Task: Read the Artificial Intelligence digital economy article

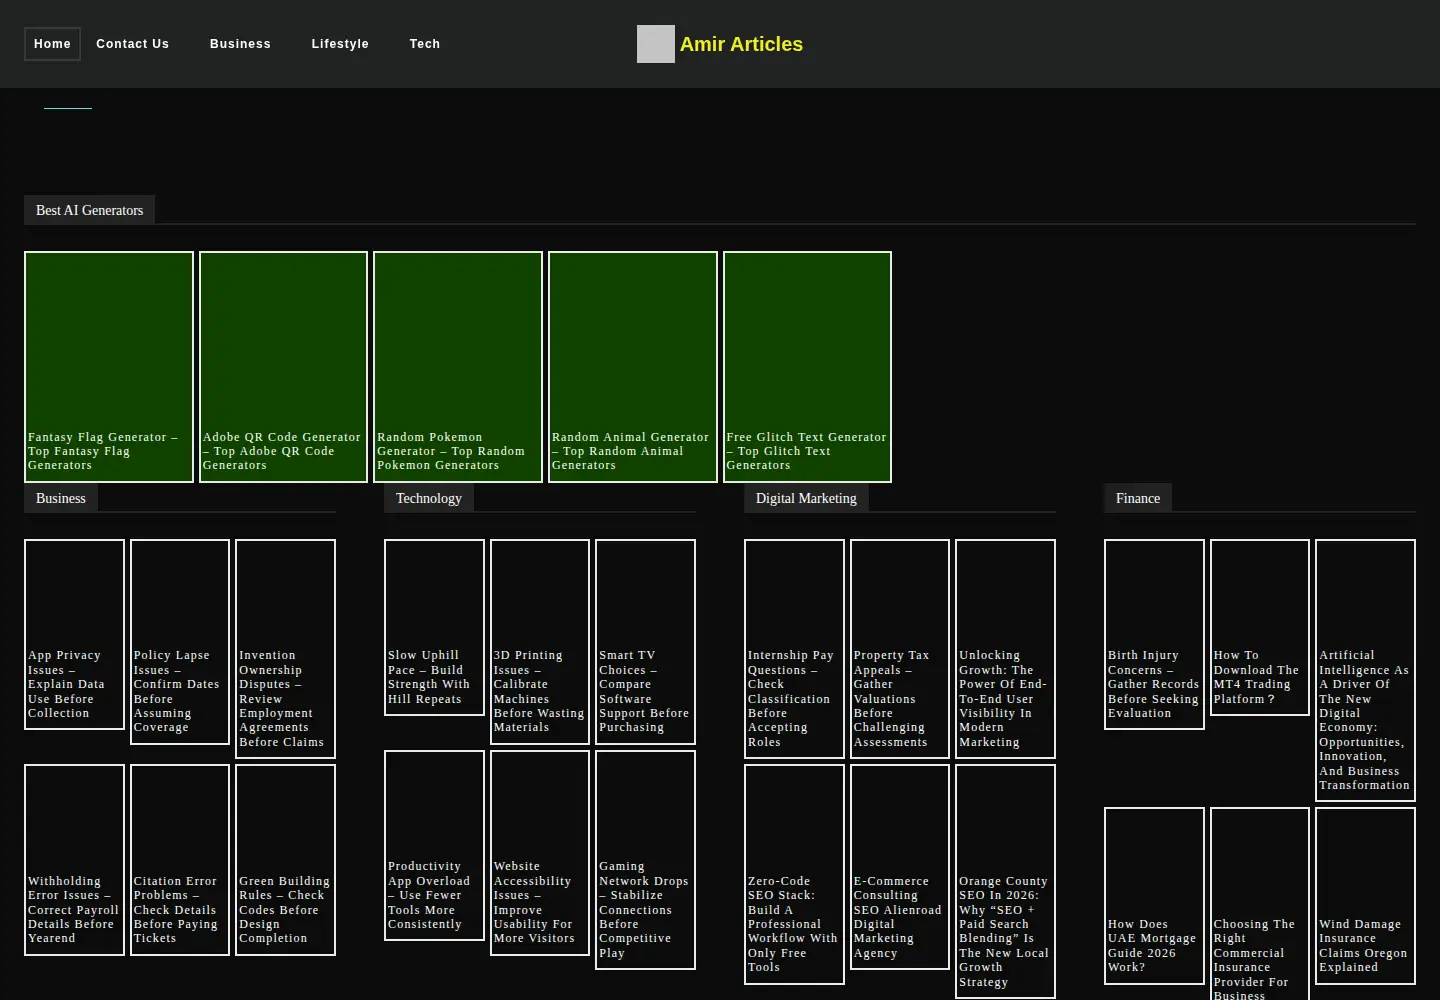Action: [x=1365, y=670]
